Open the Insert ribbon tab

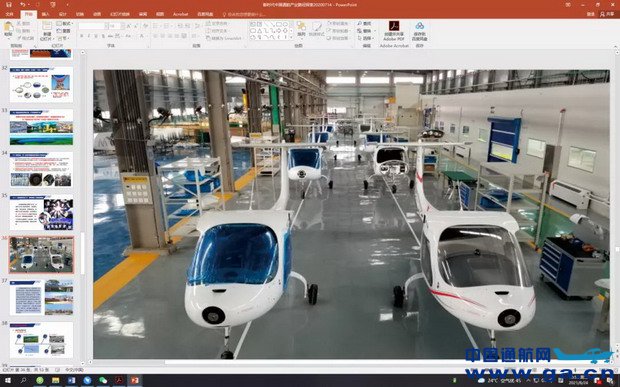click(x=45, y=14)
